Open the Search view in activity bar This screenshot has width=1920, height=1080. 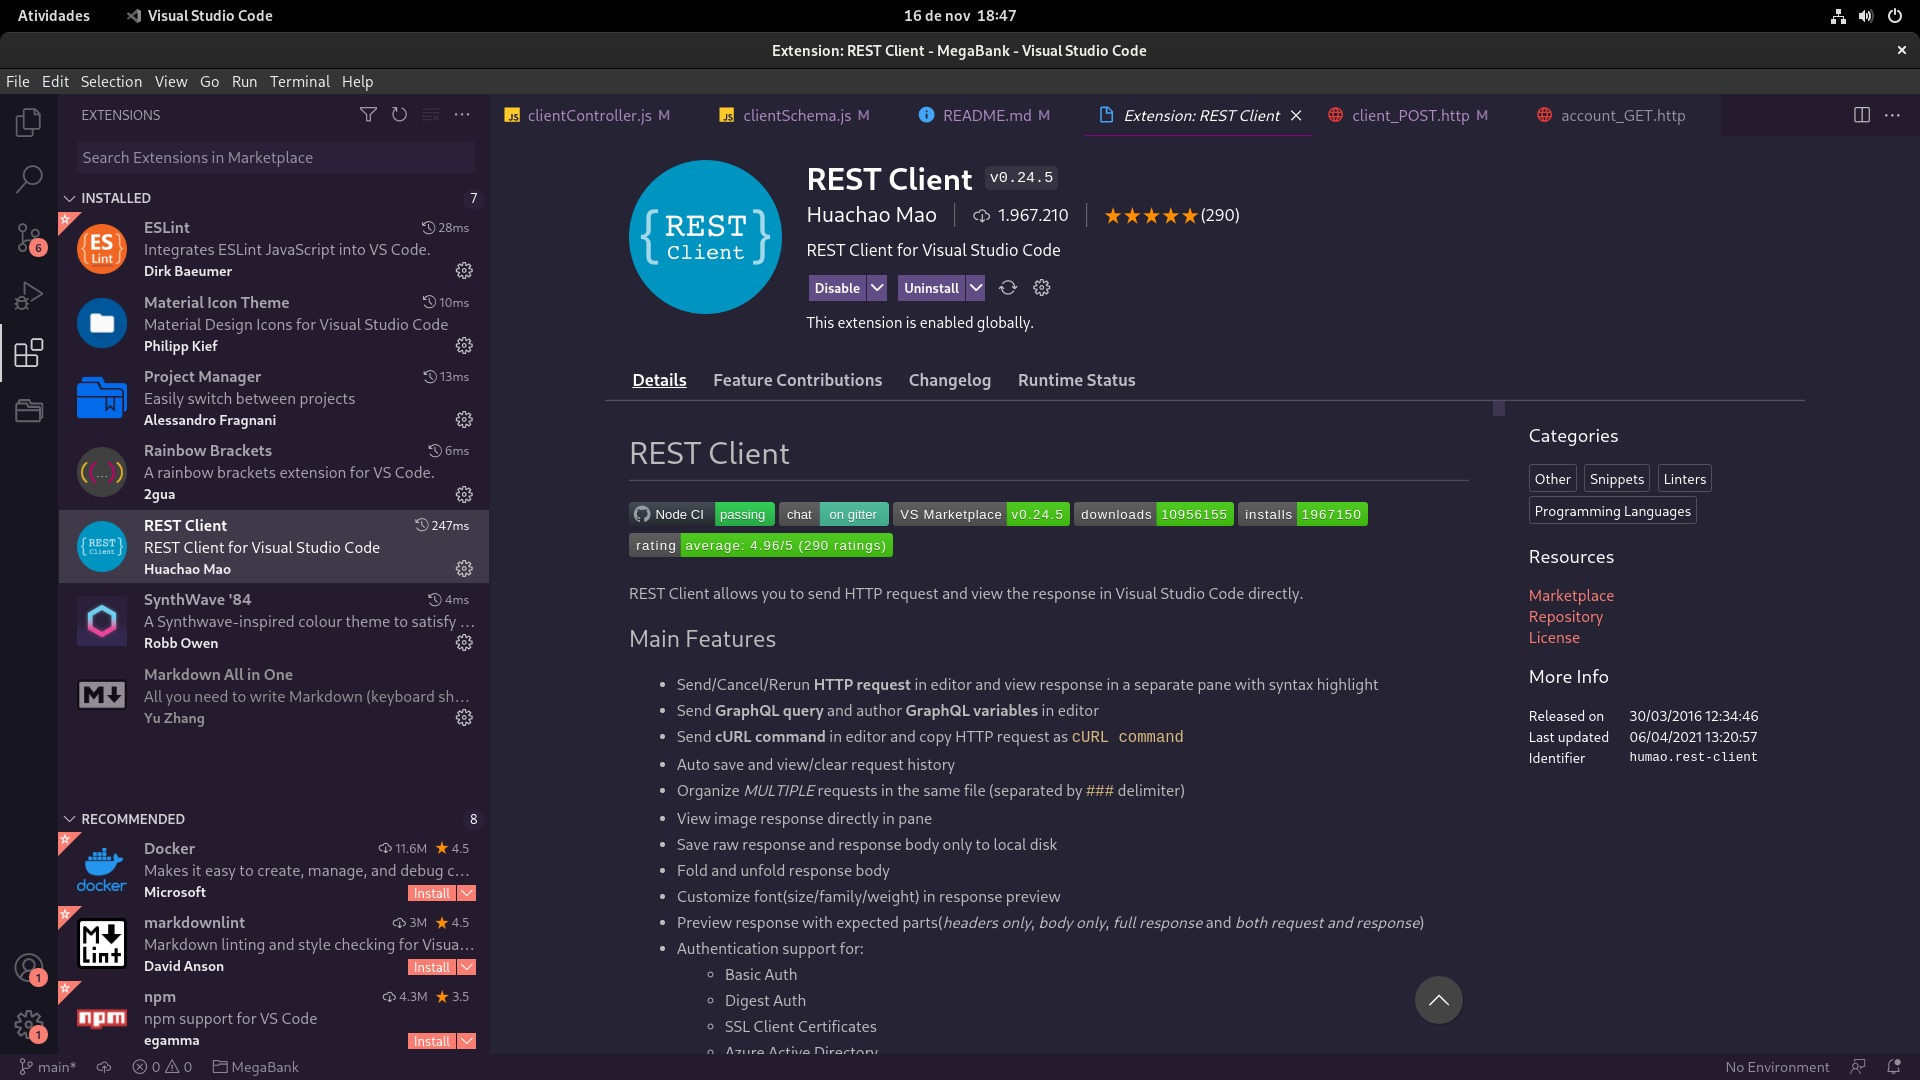coord(29,179)
